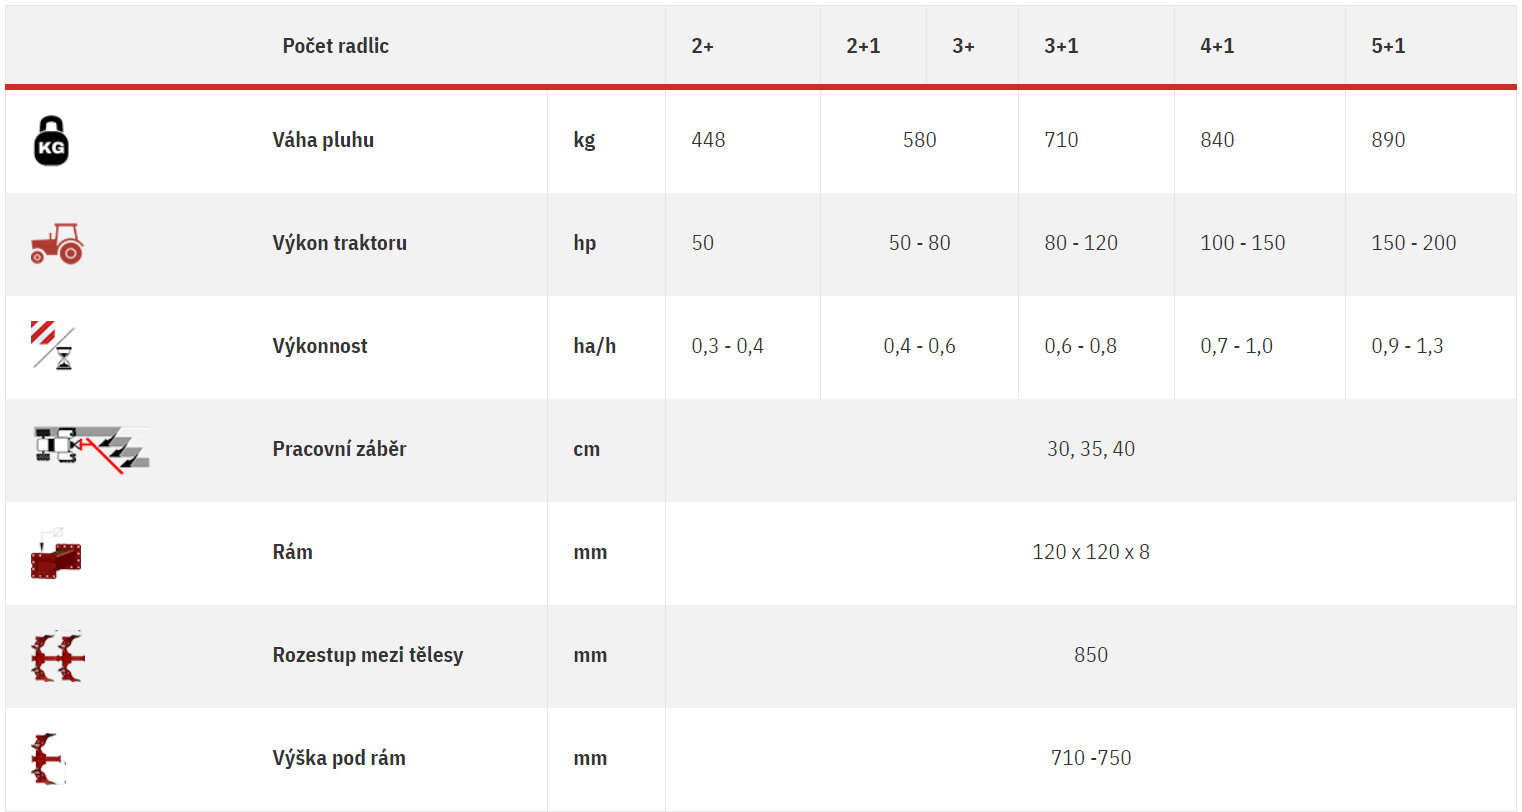Select the 3+1 column header
This screenshot has height=812, width=1522.
[x=1061, y=46]
